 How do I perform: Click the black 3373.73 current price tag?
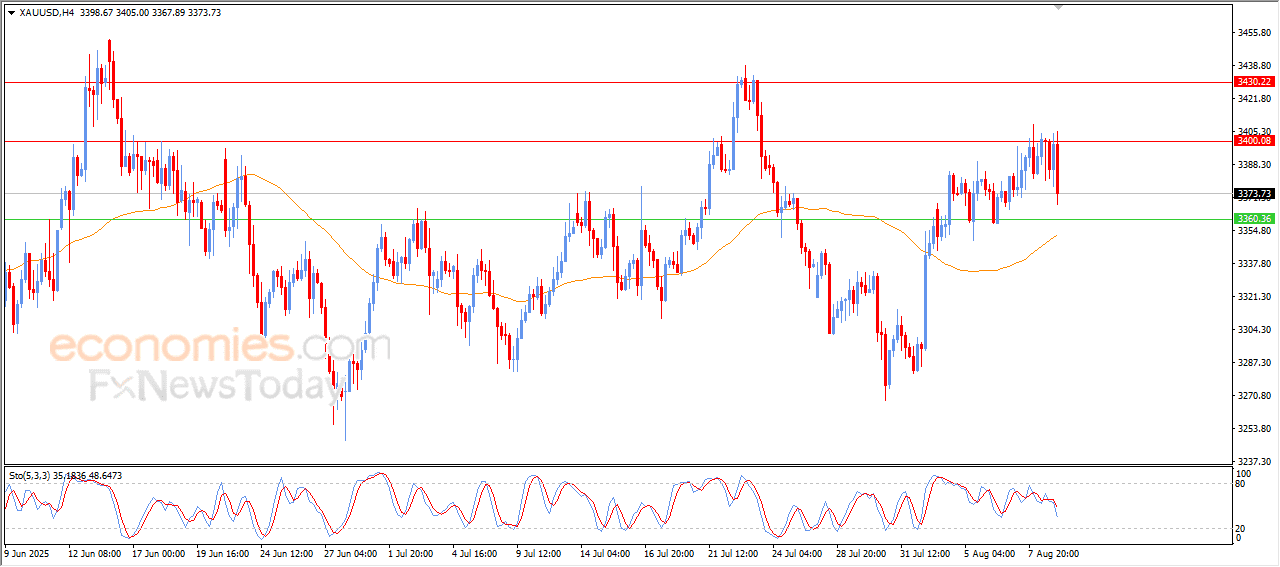click(x=1253, y=194)
